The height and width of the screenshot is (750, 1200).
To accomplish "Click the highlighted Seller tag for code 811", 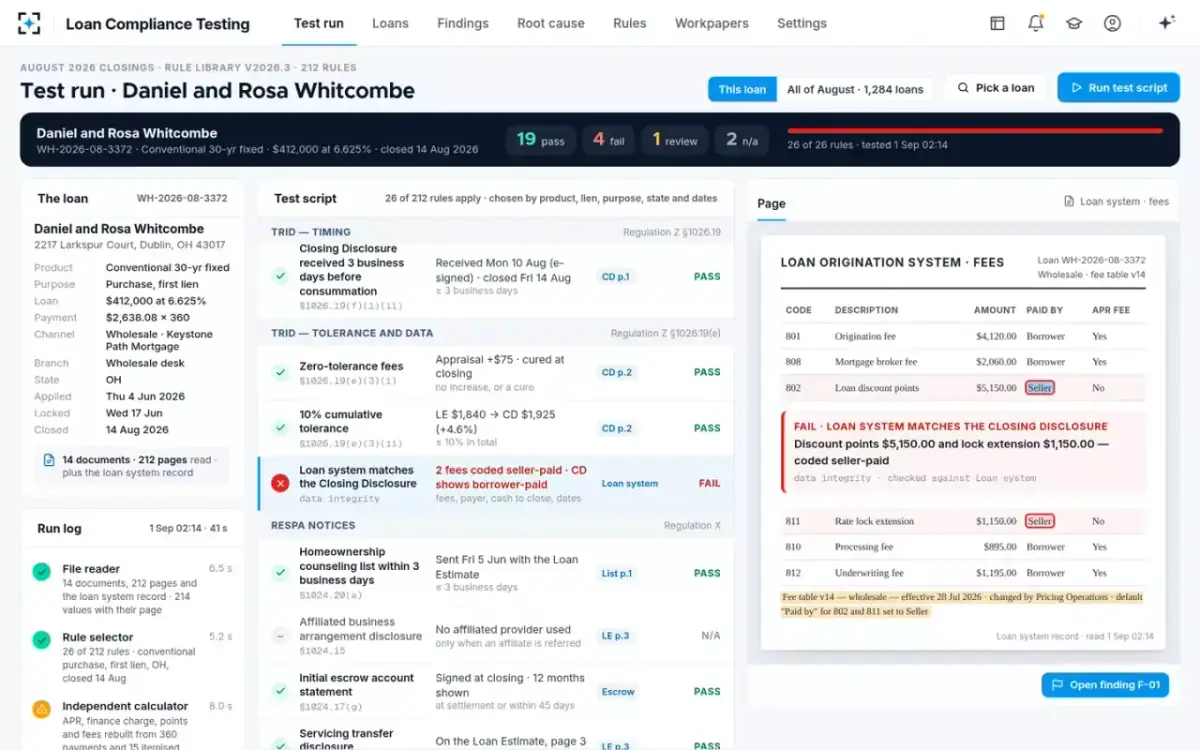I will click(1040, 521).
